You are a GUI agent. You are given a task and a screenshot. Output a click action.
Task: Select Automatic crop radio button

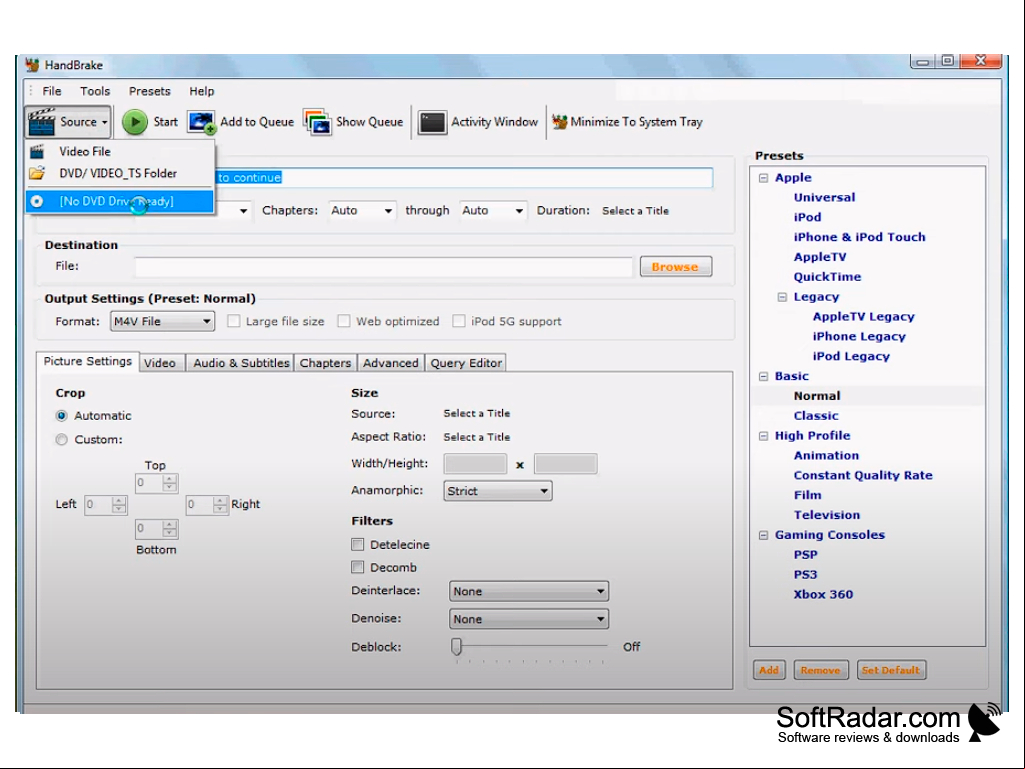click(61, 416)
